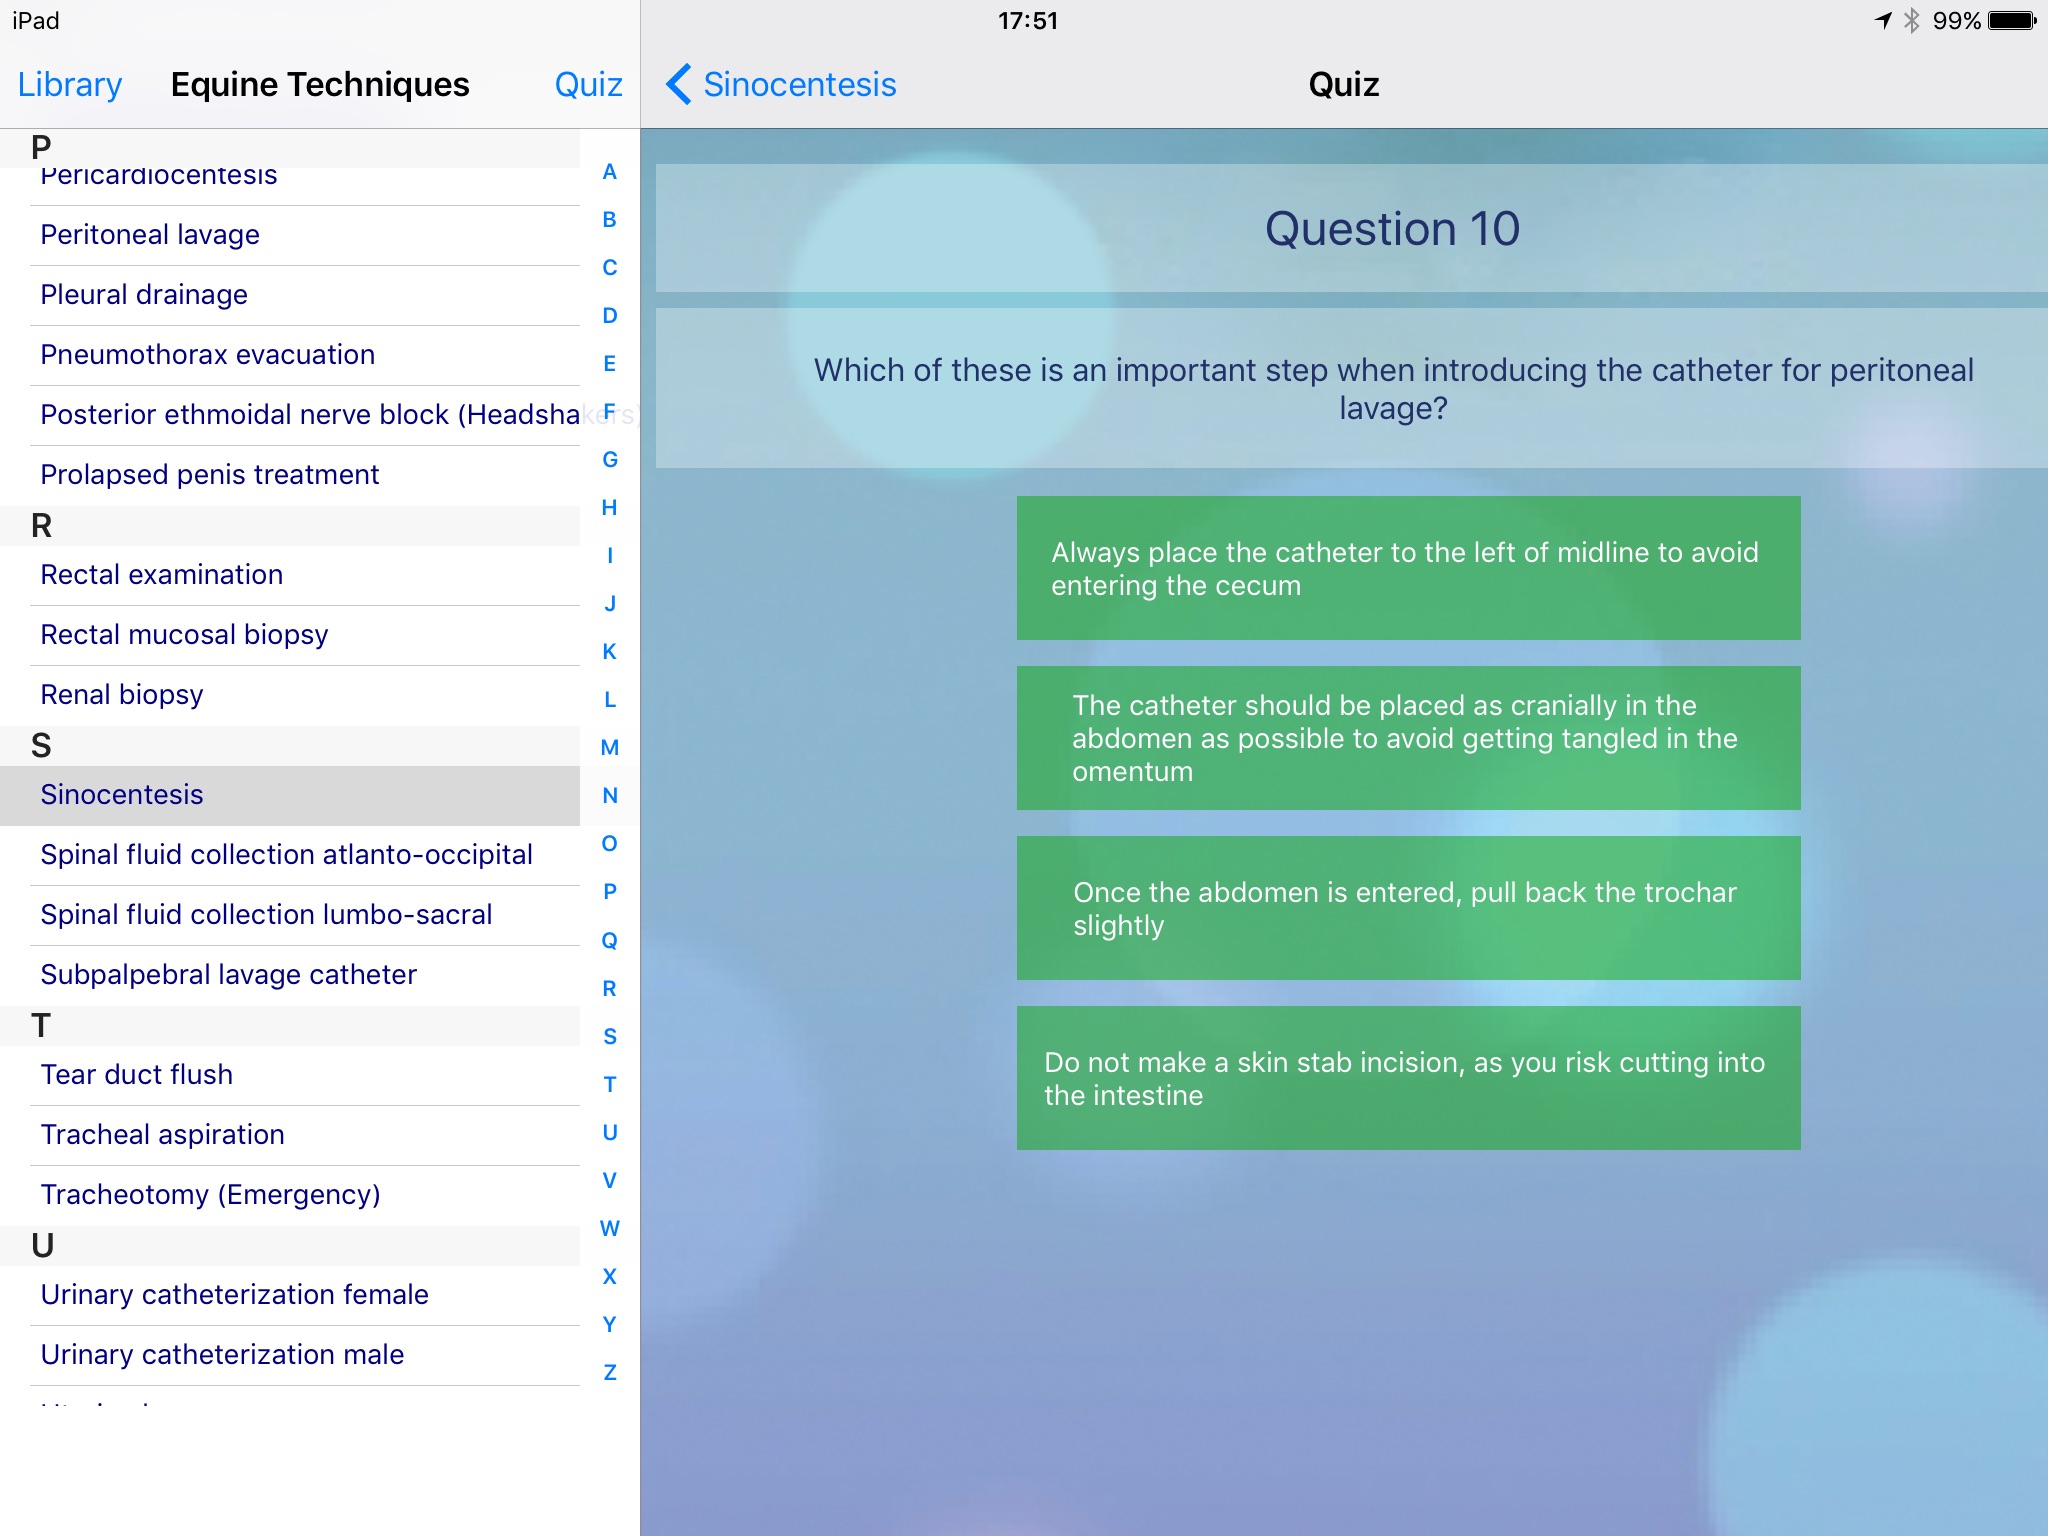
Task: Tap the Quiz navigation icon
Action: click(x=589, y=84)
